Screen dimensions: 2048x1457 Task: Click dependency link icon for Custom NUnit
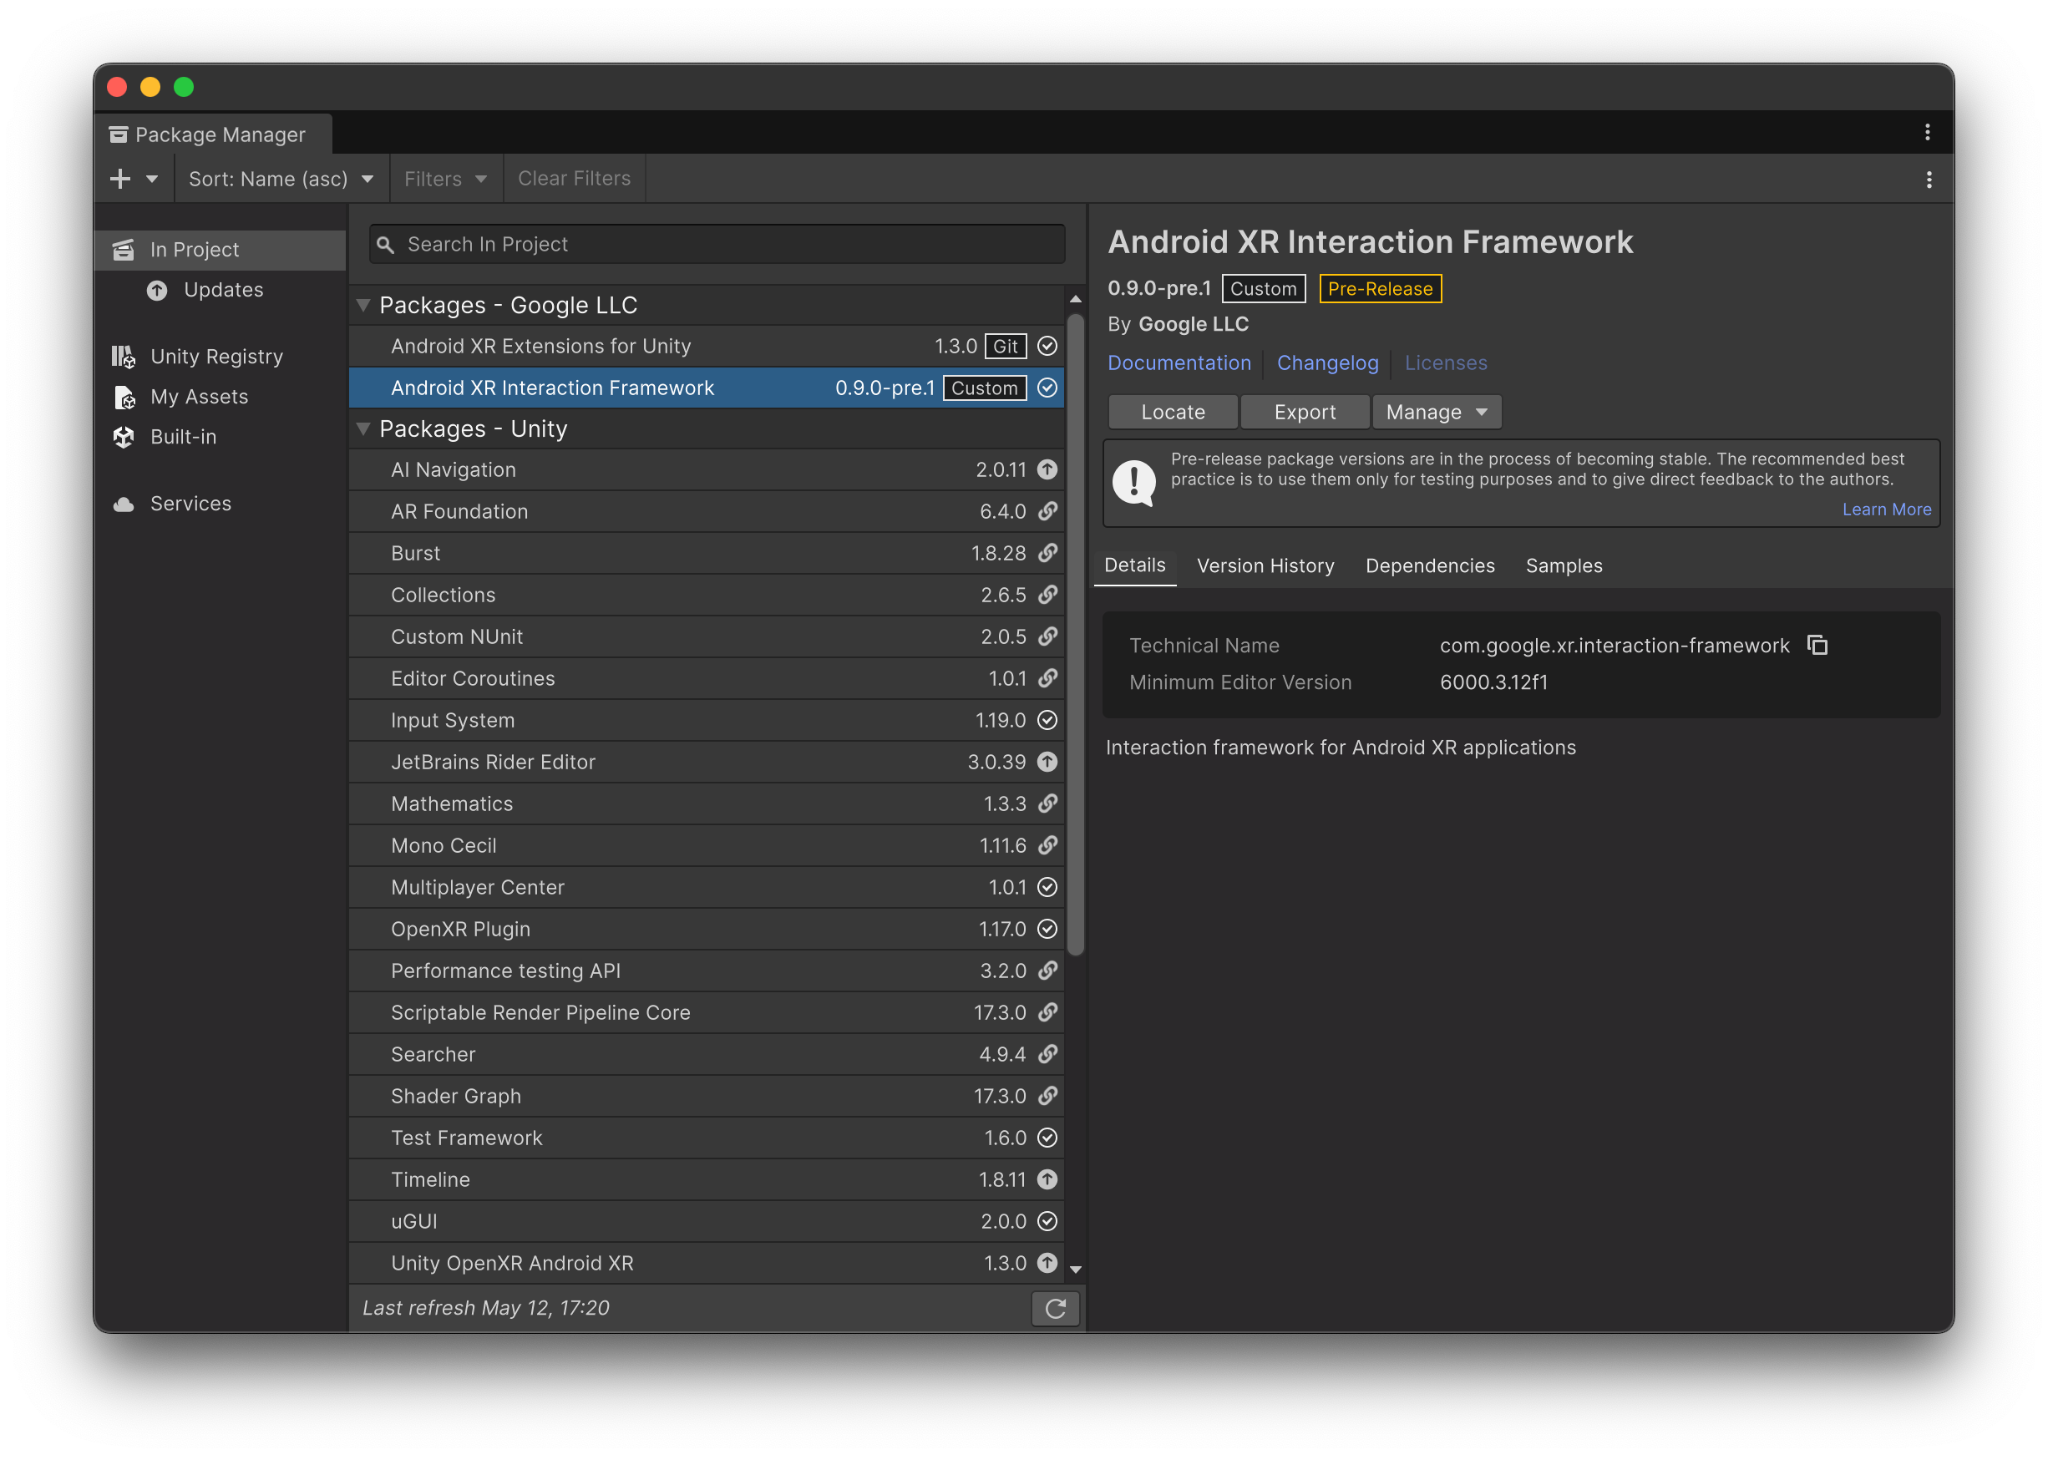(1047, 637)
